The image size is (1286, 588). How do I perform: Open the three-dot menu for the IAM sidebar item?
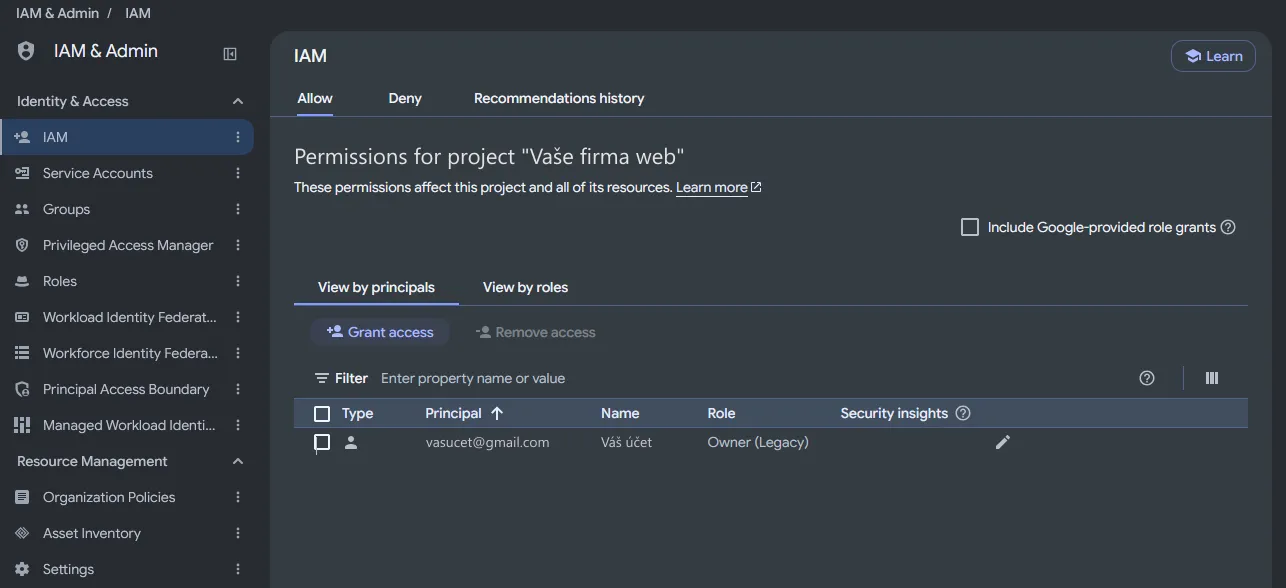coord(238,137)
